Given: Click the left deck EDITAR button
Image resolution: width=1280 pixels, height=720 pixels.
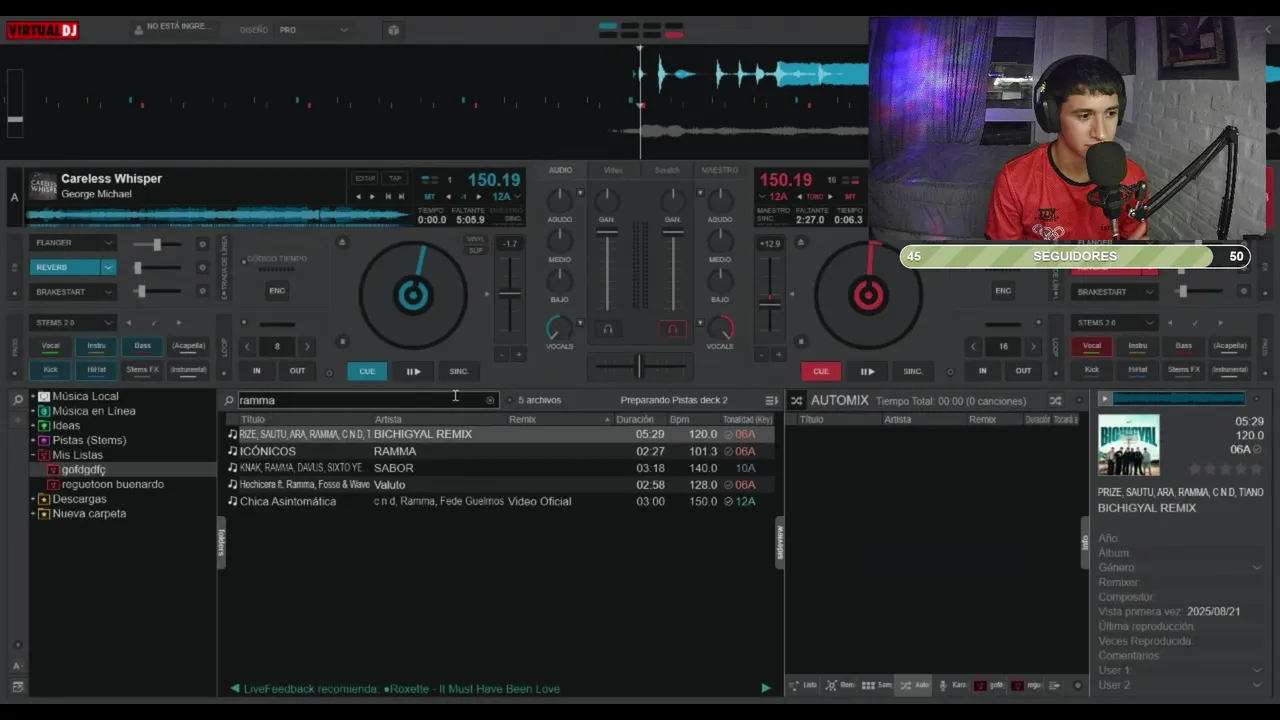Looking at the screenshot, I should [x=365, y=179].
